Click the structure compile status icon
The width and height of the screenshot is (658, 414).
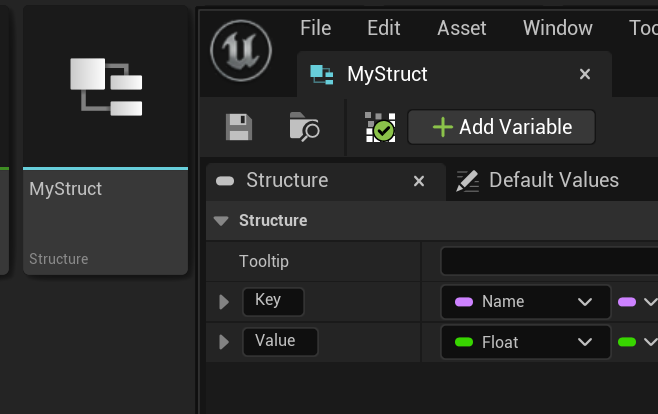tap(380, 127)
